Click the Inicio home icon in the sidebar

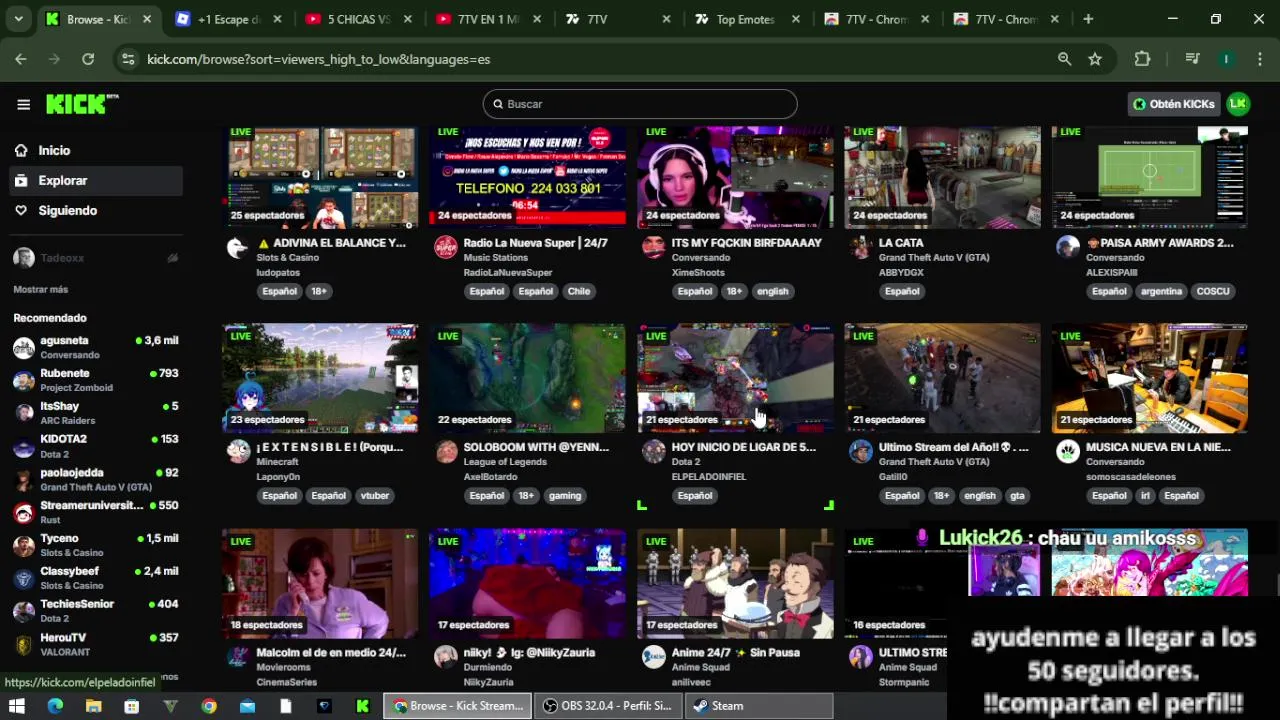pos(21,150)
